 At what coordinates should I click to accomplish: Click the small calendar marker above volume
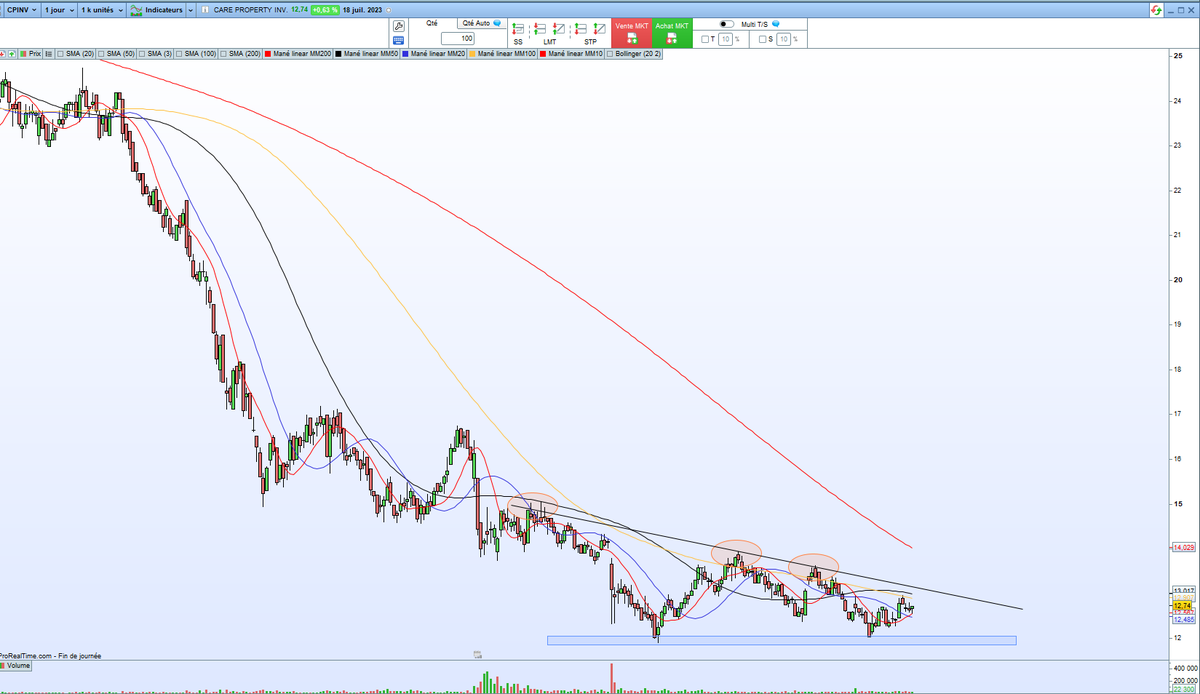478,655
